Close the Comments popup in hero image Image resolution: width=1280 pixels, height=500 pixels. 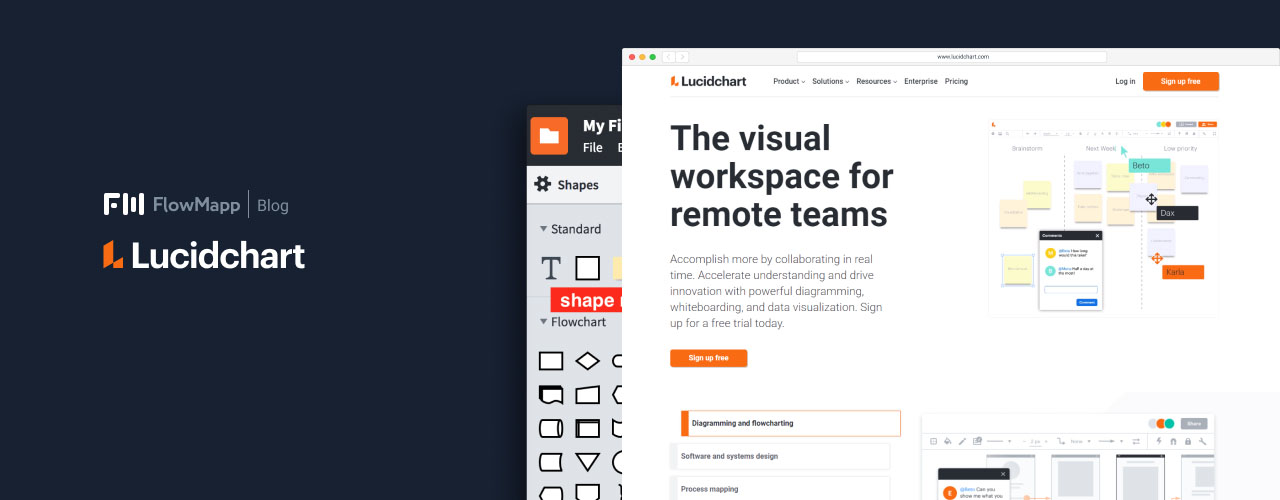point(1097,236)
